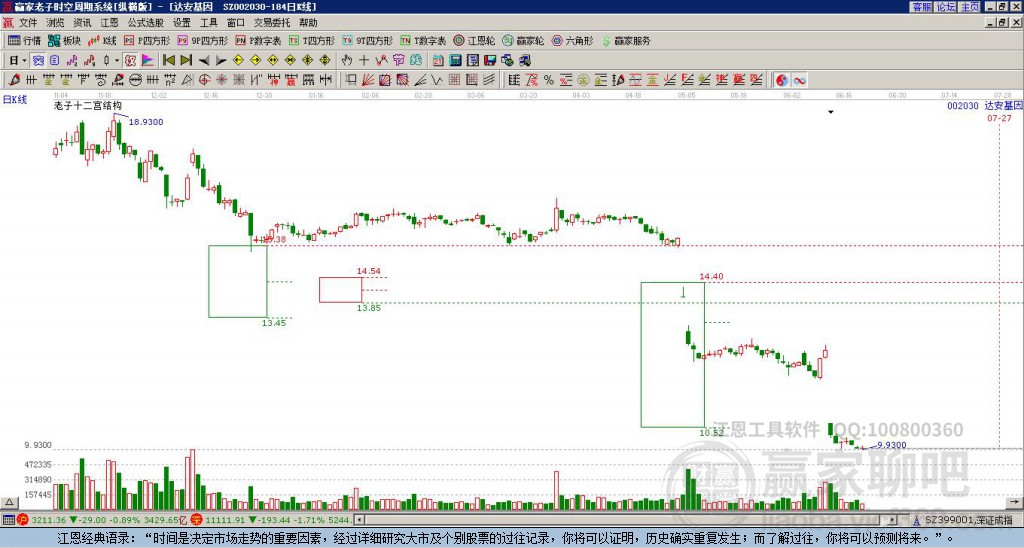
Task: Open the 行情 quotes view
Action: pos(24,40)
